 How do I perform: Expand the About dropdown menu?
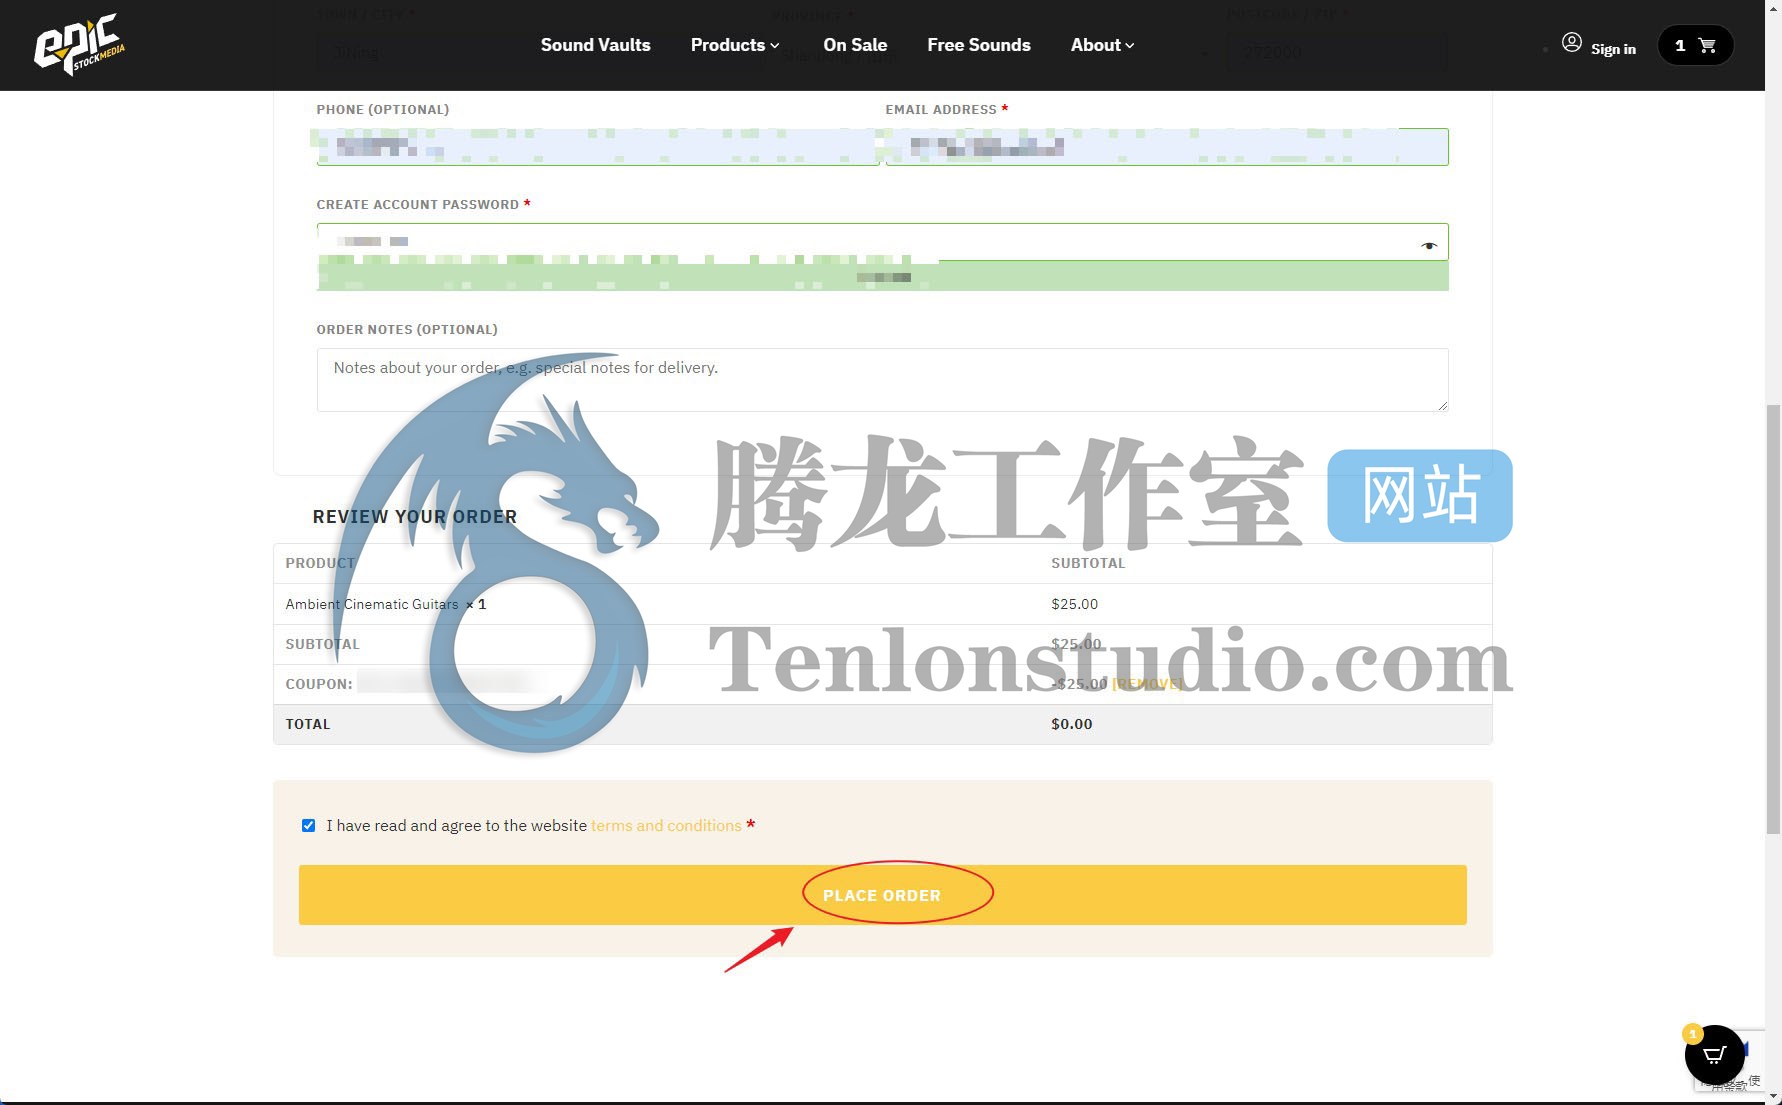coord(1102,45)
